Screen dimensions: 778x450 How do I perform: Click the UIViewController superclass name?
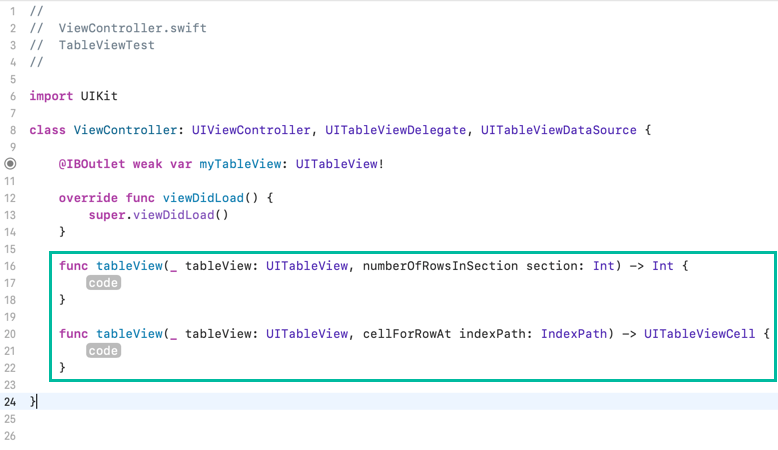[250, 130]
